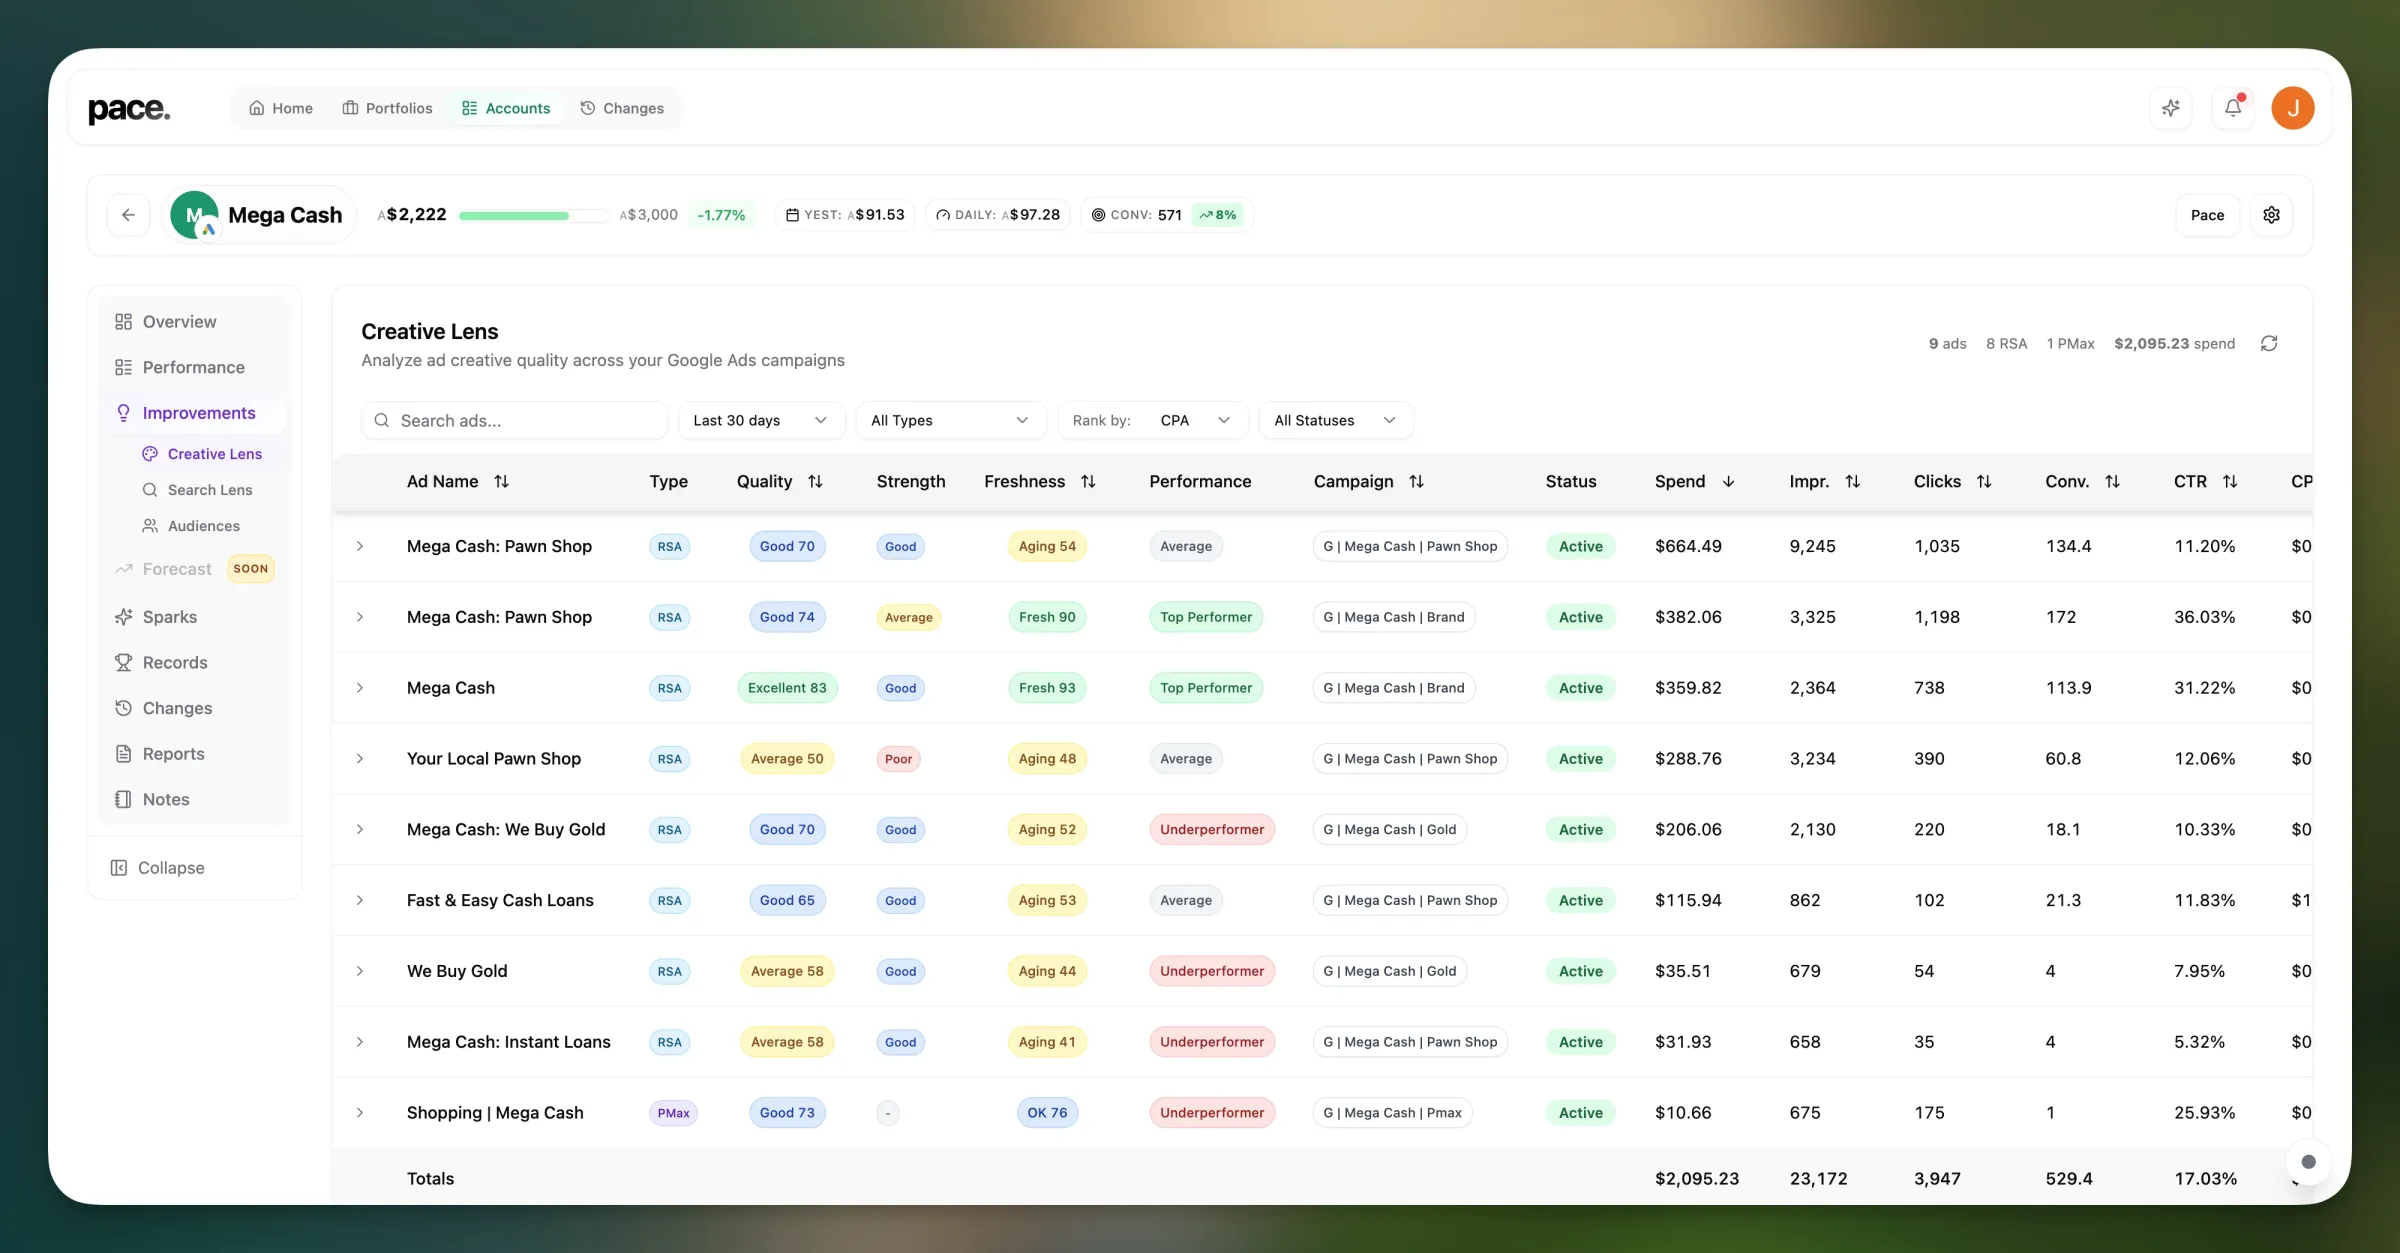Open the AI sparkle assistant icon
Screen dimensions: 2400x1253
pos(2171,108)
